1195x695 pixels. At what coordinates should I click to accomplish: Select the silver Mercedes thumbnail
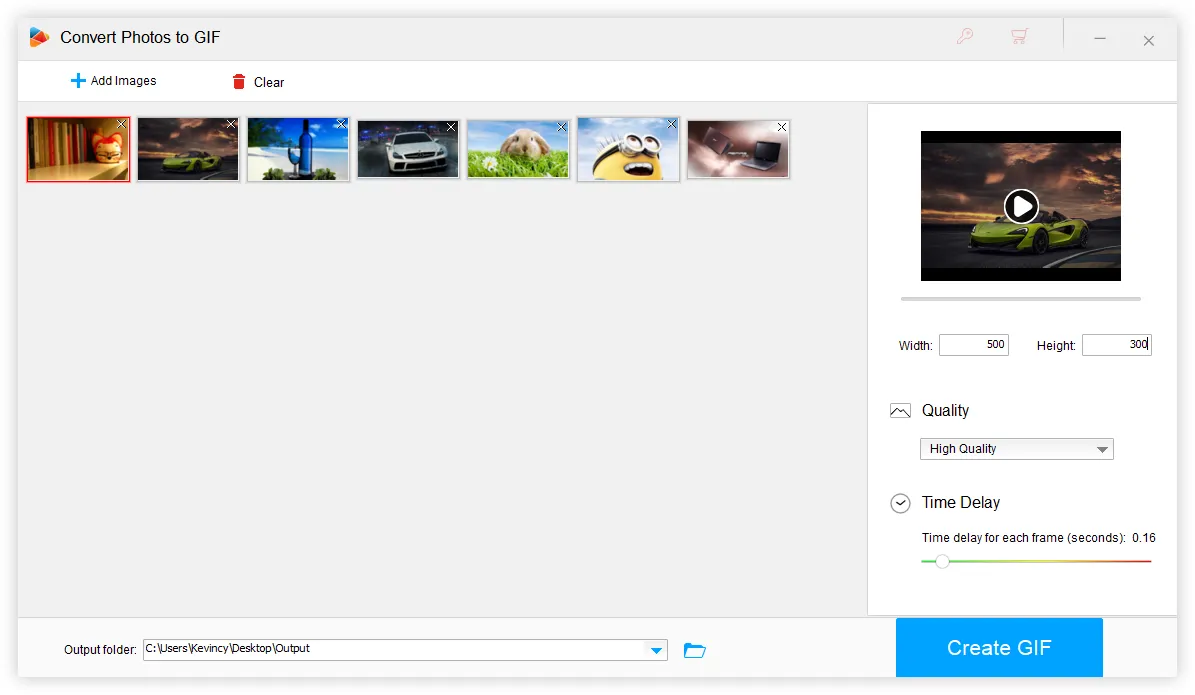pos(407,149)
